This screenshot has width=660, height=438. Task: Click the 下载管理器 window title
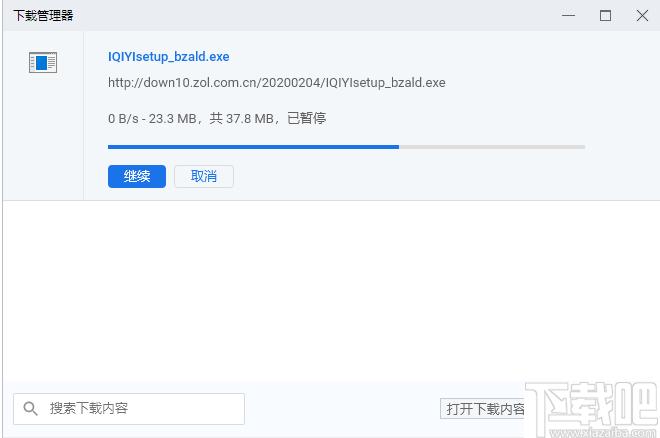pos(43,16)
